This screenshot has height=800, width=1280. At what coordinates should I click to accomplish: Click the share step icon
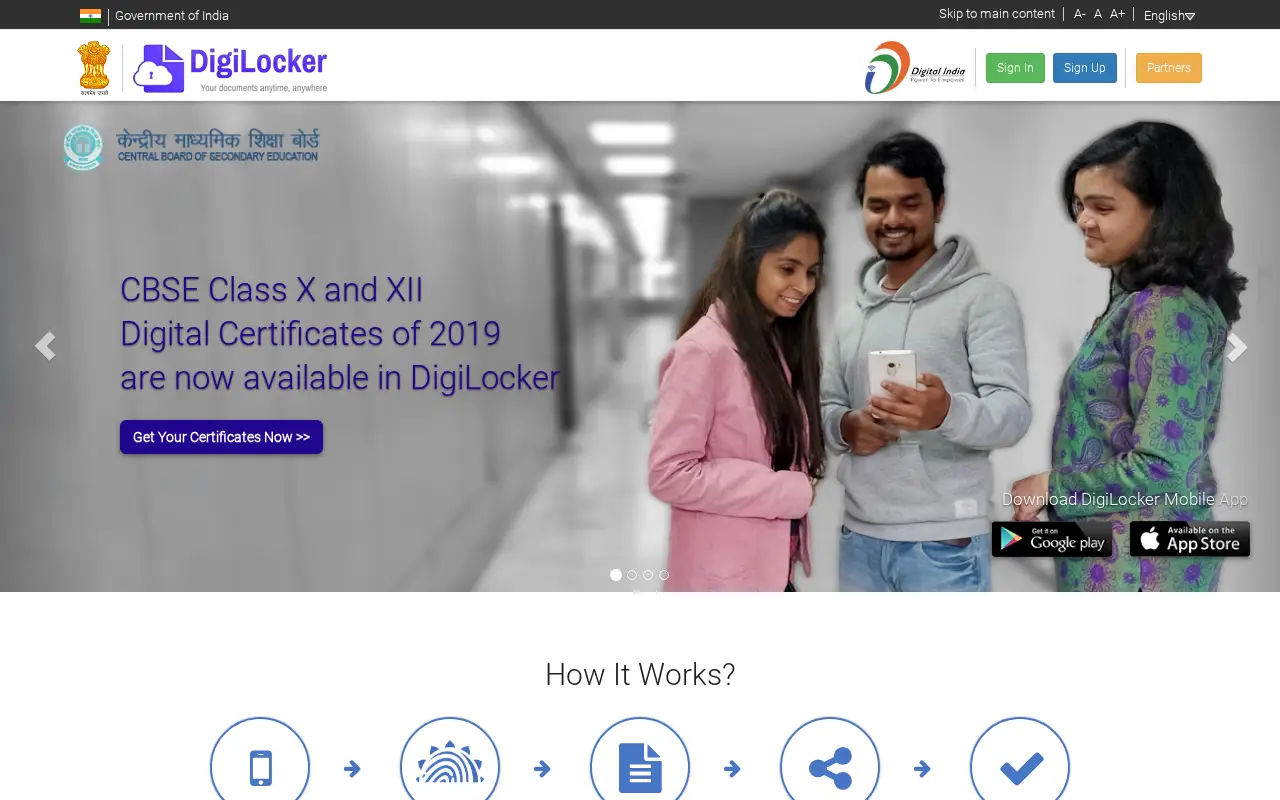[x=830, y=767]
